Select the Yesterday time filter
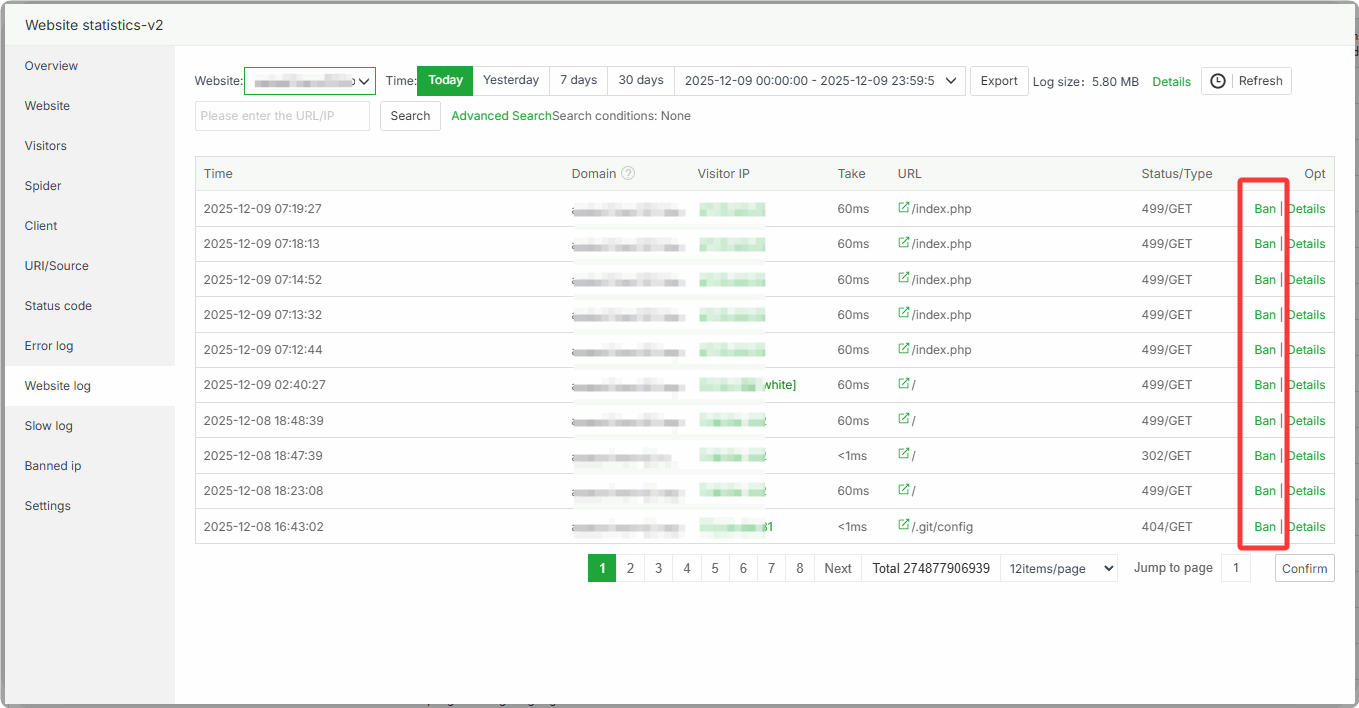 [x=511, y=80]
